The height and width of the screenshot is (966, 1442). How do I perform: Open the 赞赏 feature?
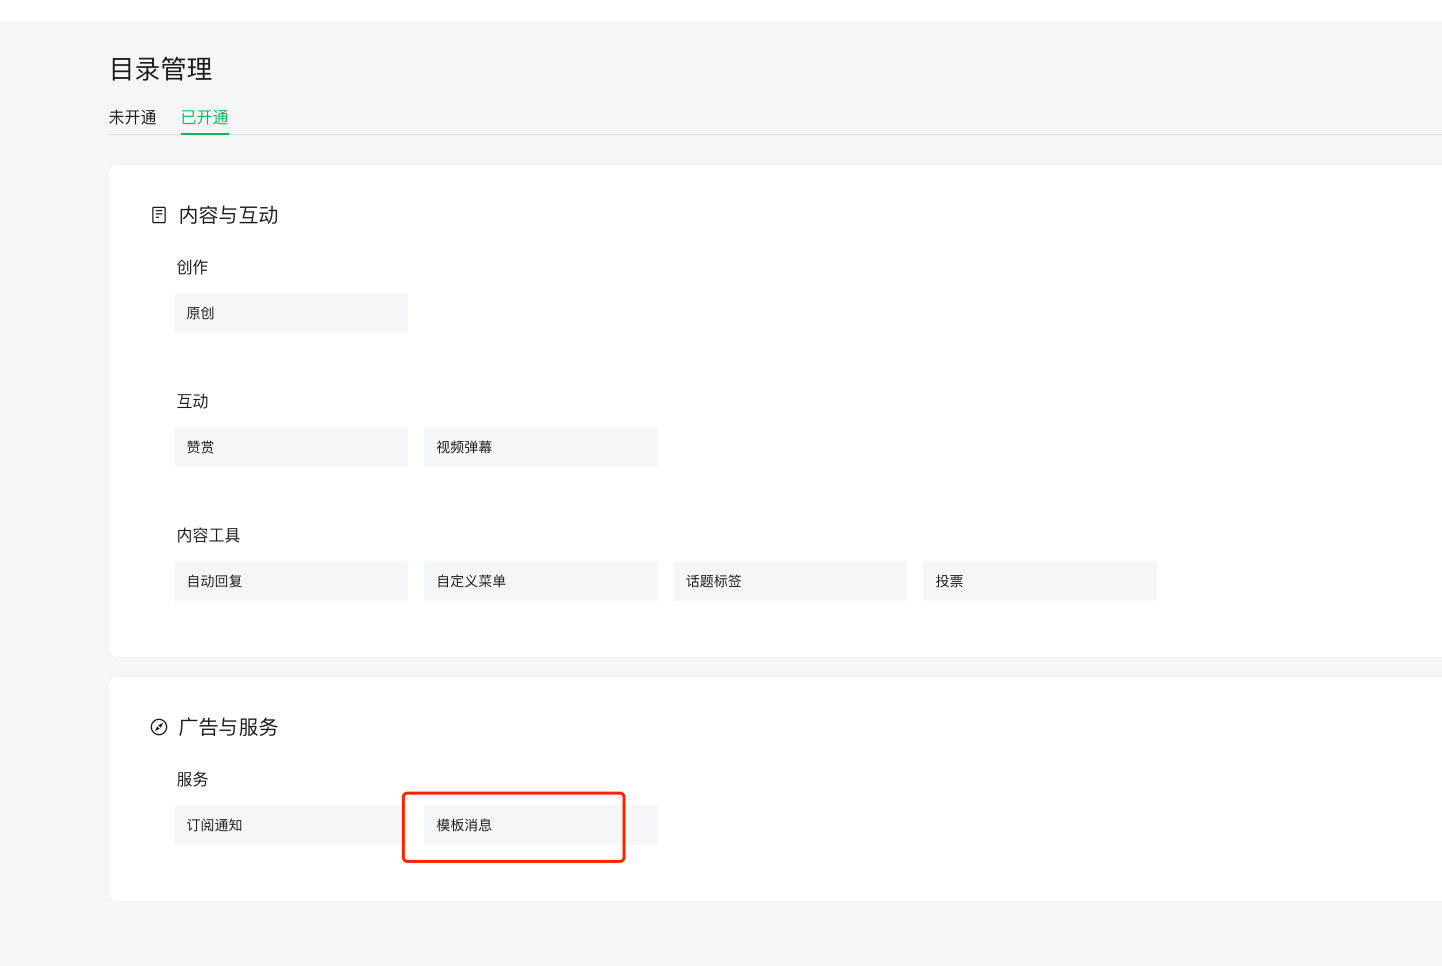tap(291, 447)
